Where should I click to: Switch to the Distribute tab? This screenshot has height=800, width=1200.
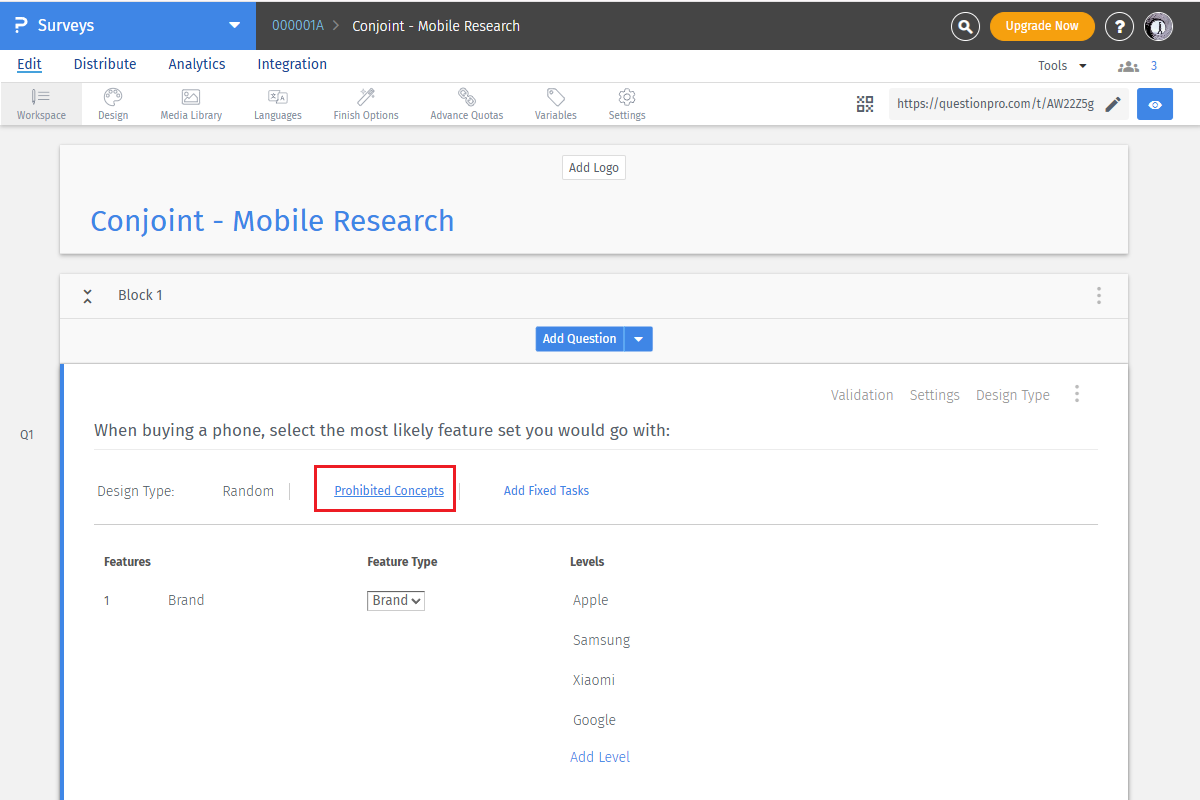click(105, 64)
